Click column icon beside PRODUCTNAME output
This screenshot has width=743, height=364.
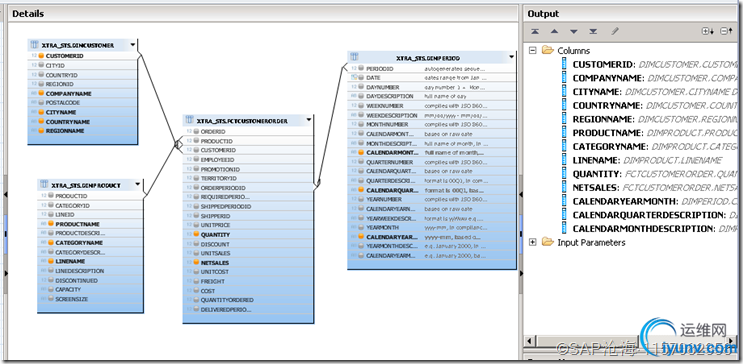pos(564,133)
